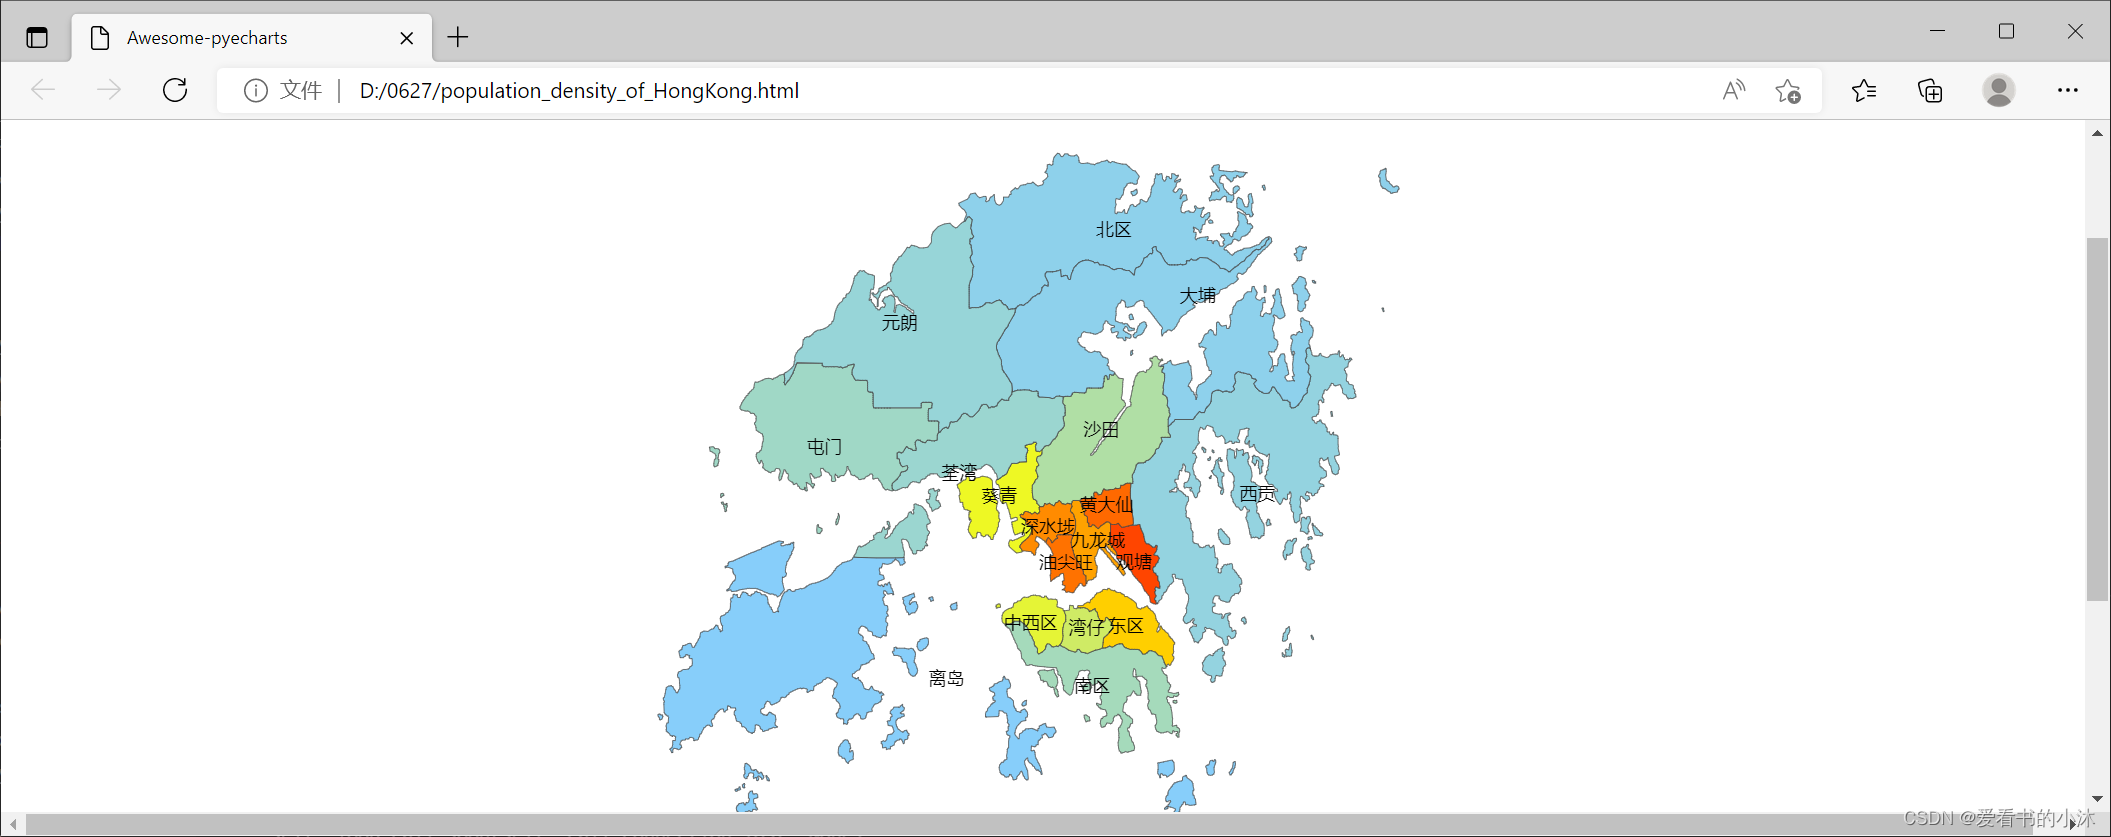The width and height of the screenshot is (2111, 837).
Task: View site information icon
Action: tap(256, 91)
